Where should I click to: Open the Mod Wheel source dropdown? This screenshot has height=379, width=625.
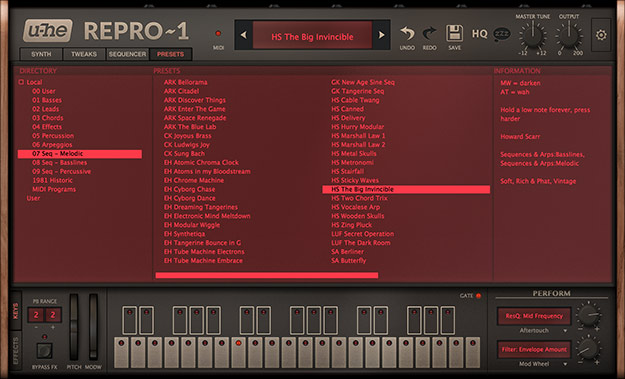point(565,364)
